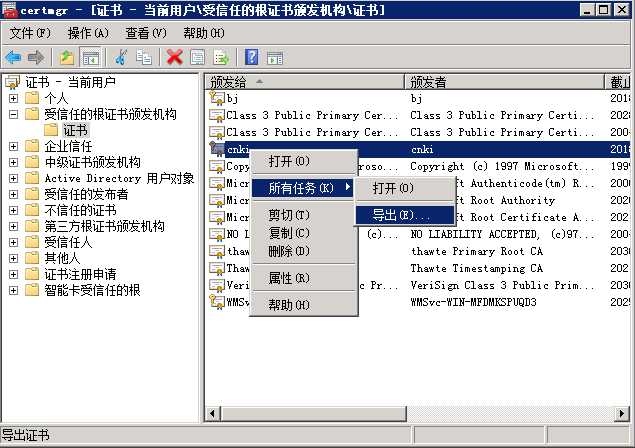Open Properties via toolbar icon

[x=198, y=57]
